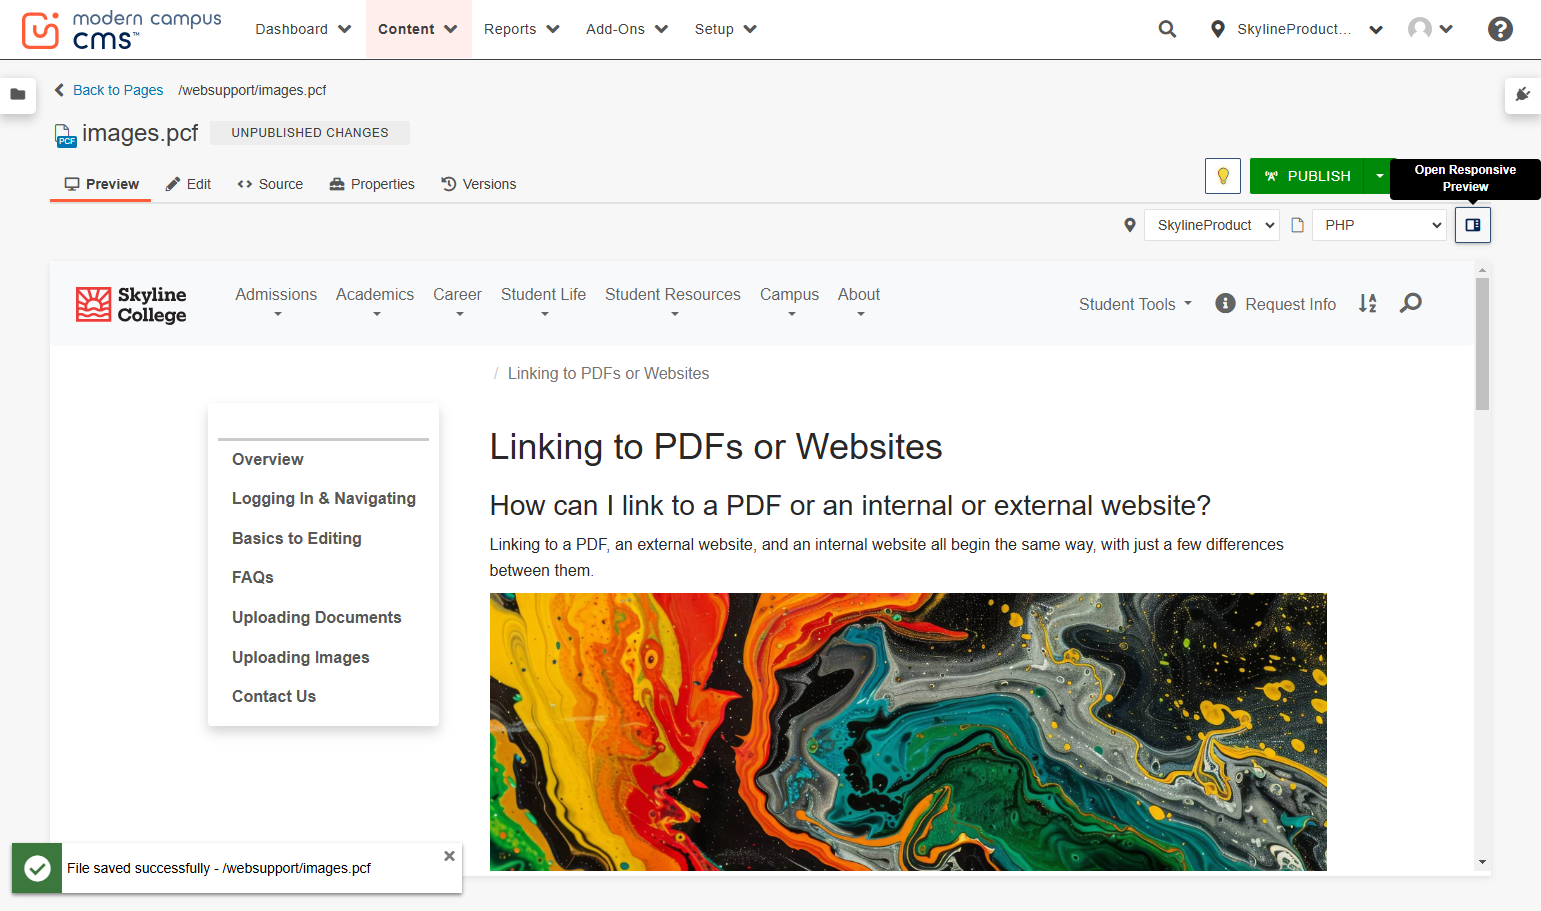This screenshot has width=1541, height=911.
Task: Click the colorful abstract paint image
Action: [908, 731]
